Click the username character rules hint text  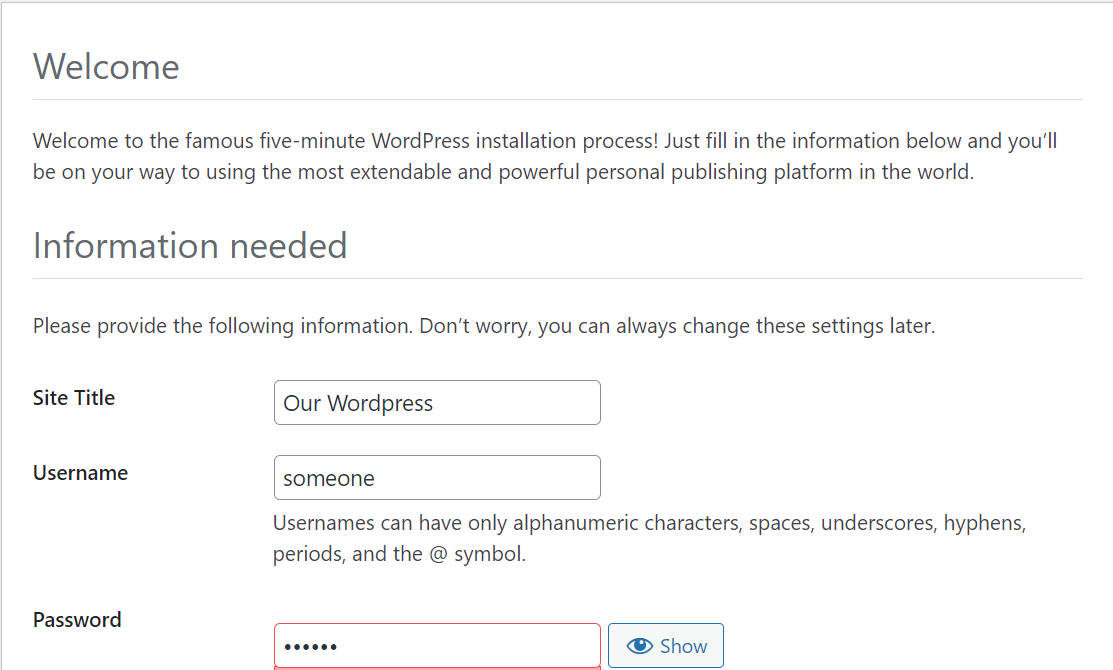pyautogui.click(x=649, y=538)
